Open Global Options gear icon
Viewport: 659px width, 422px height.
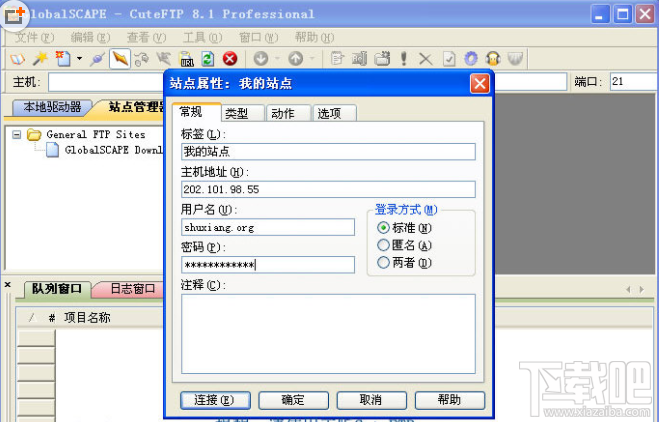471,59
